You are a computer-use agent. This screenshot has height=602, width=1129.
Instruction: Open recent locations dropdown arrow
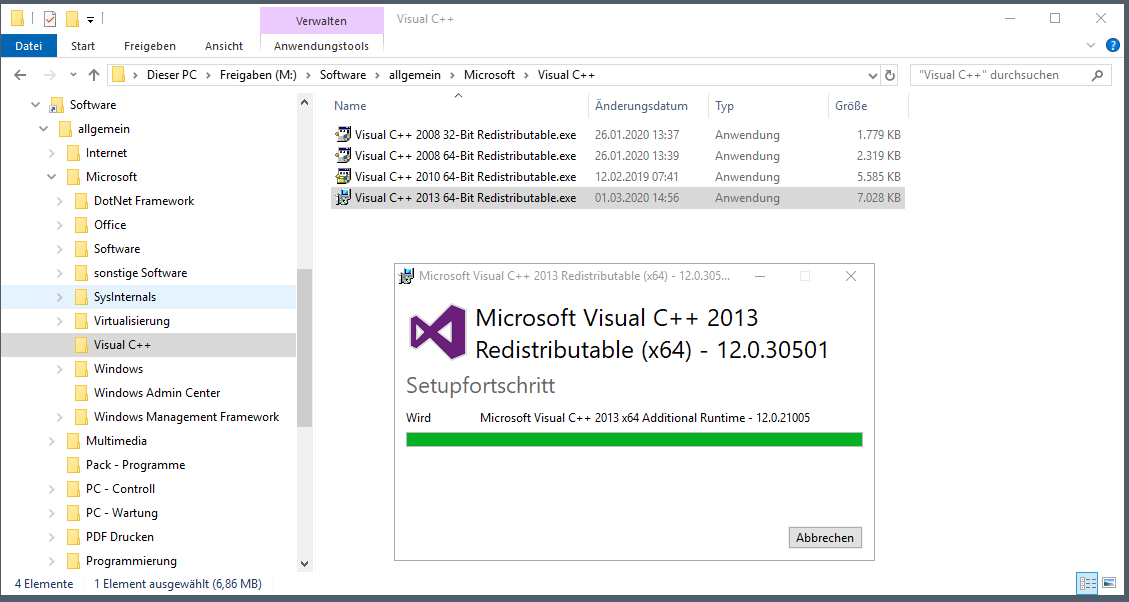tap(73, 75)
